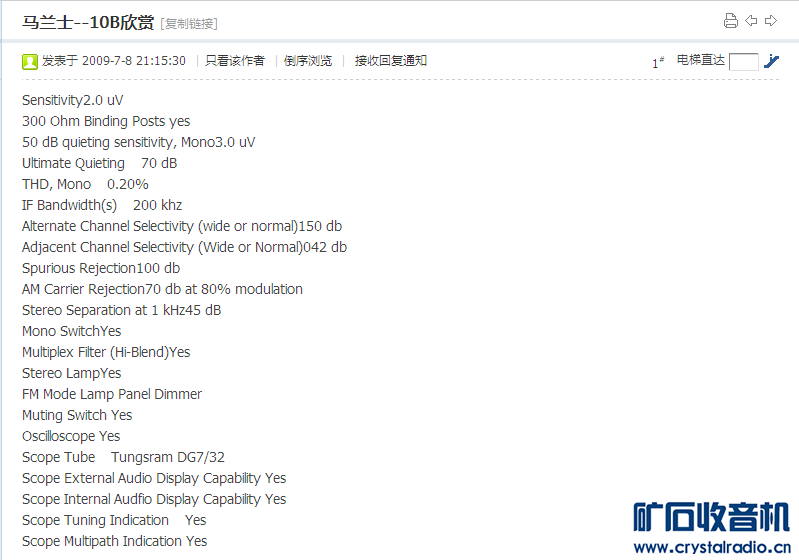Viewport: 799px width, 560px height.
Task: Click 'Spurious Rejection100 db' line
Action: [x=101, y=268]
